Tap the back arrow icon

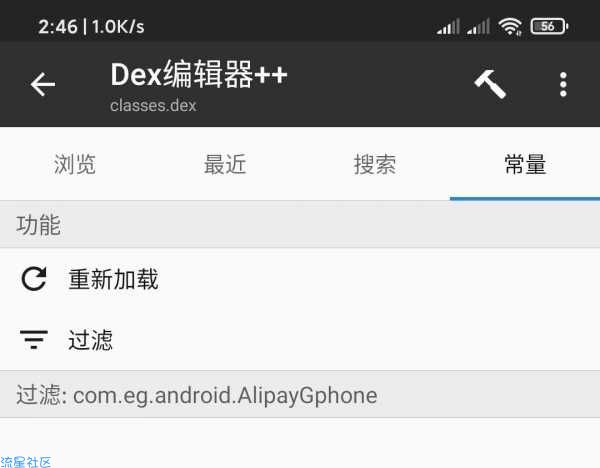point(43,84)
